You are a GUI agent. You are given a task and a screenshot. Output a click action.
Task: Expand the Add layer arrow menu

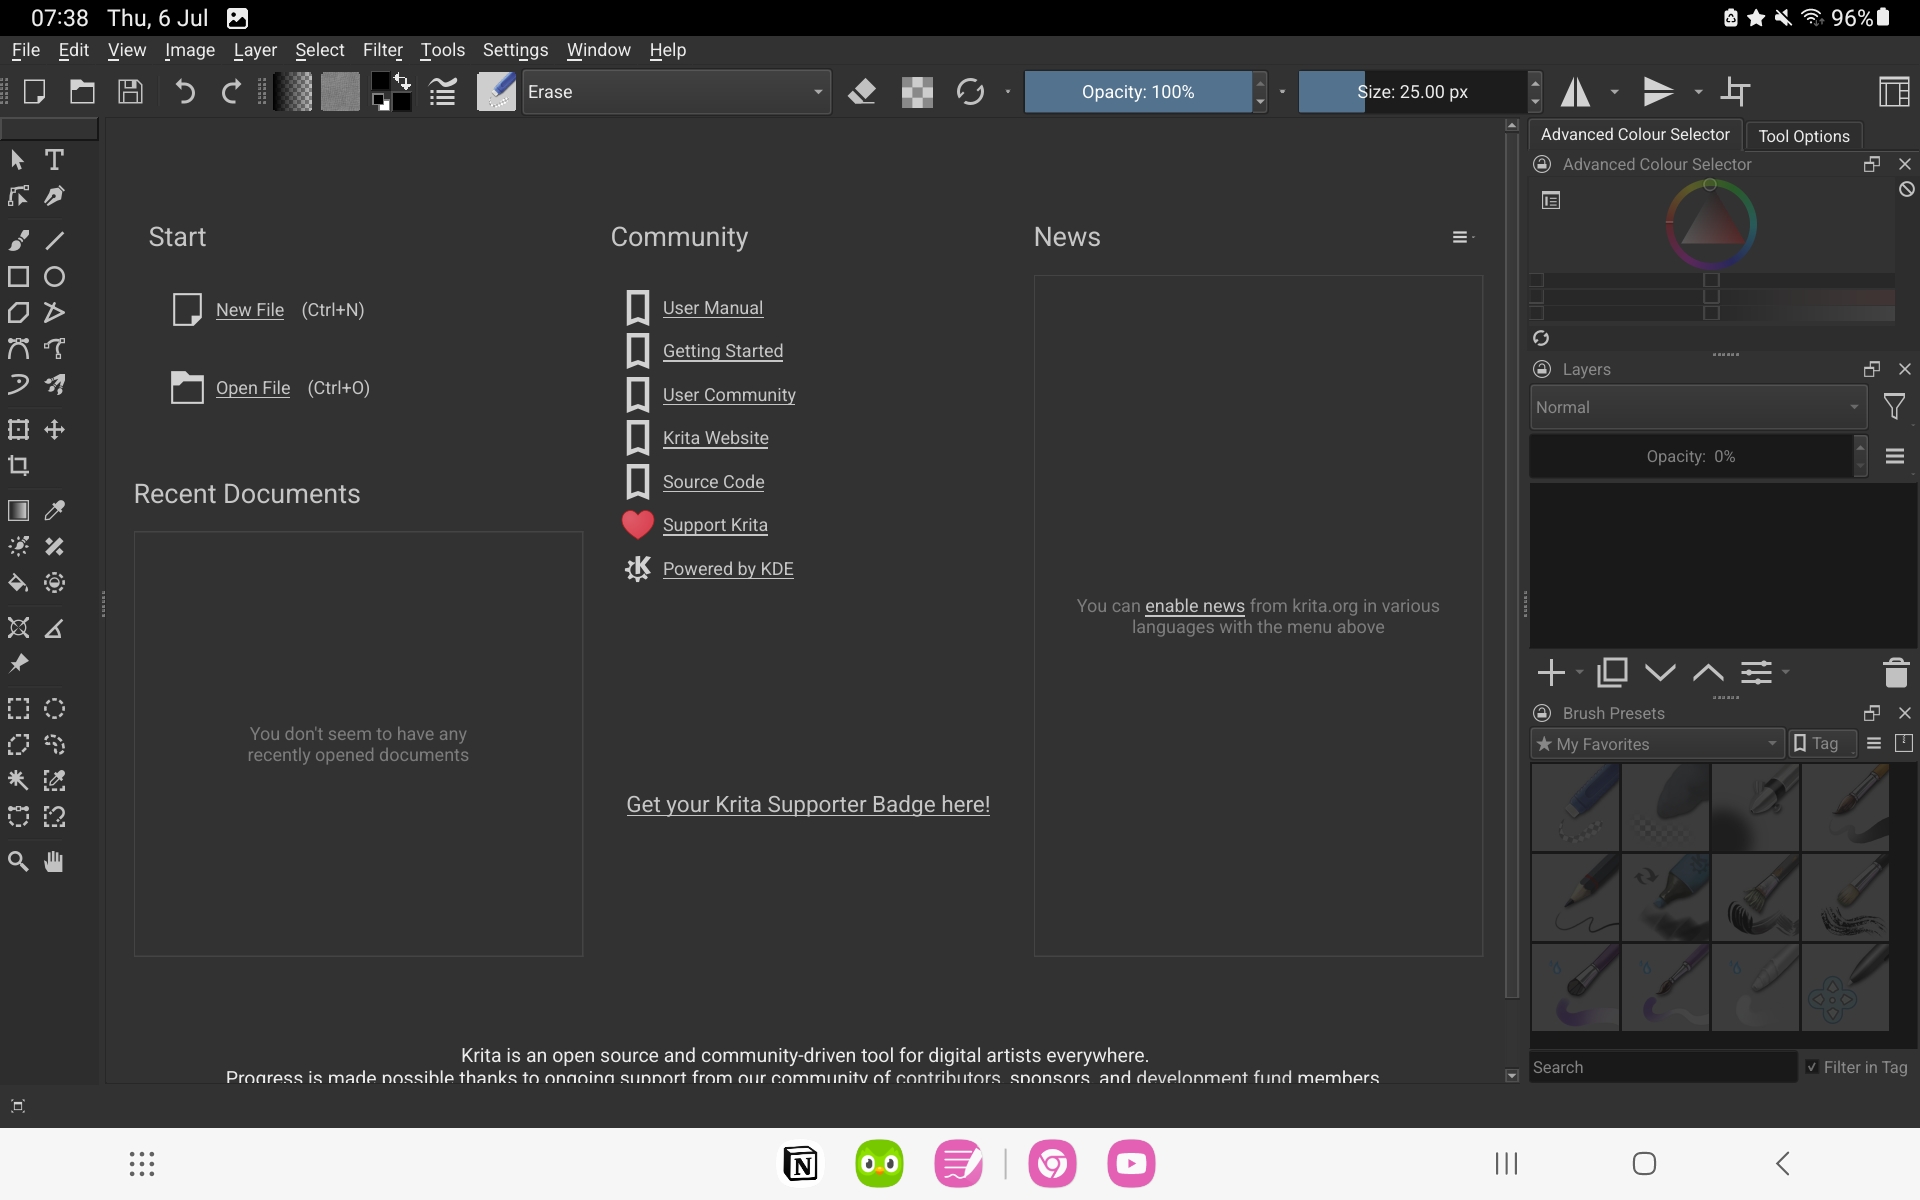[x=1580, y=673]
